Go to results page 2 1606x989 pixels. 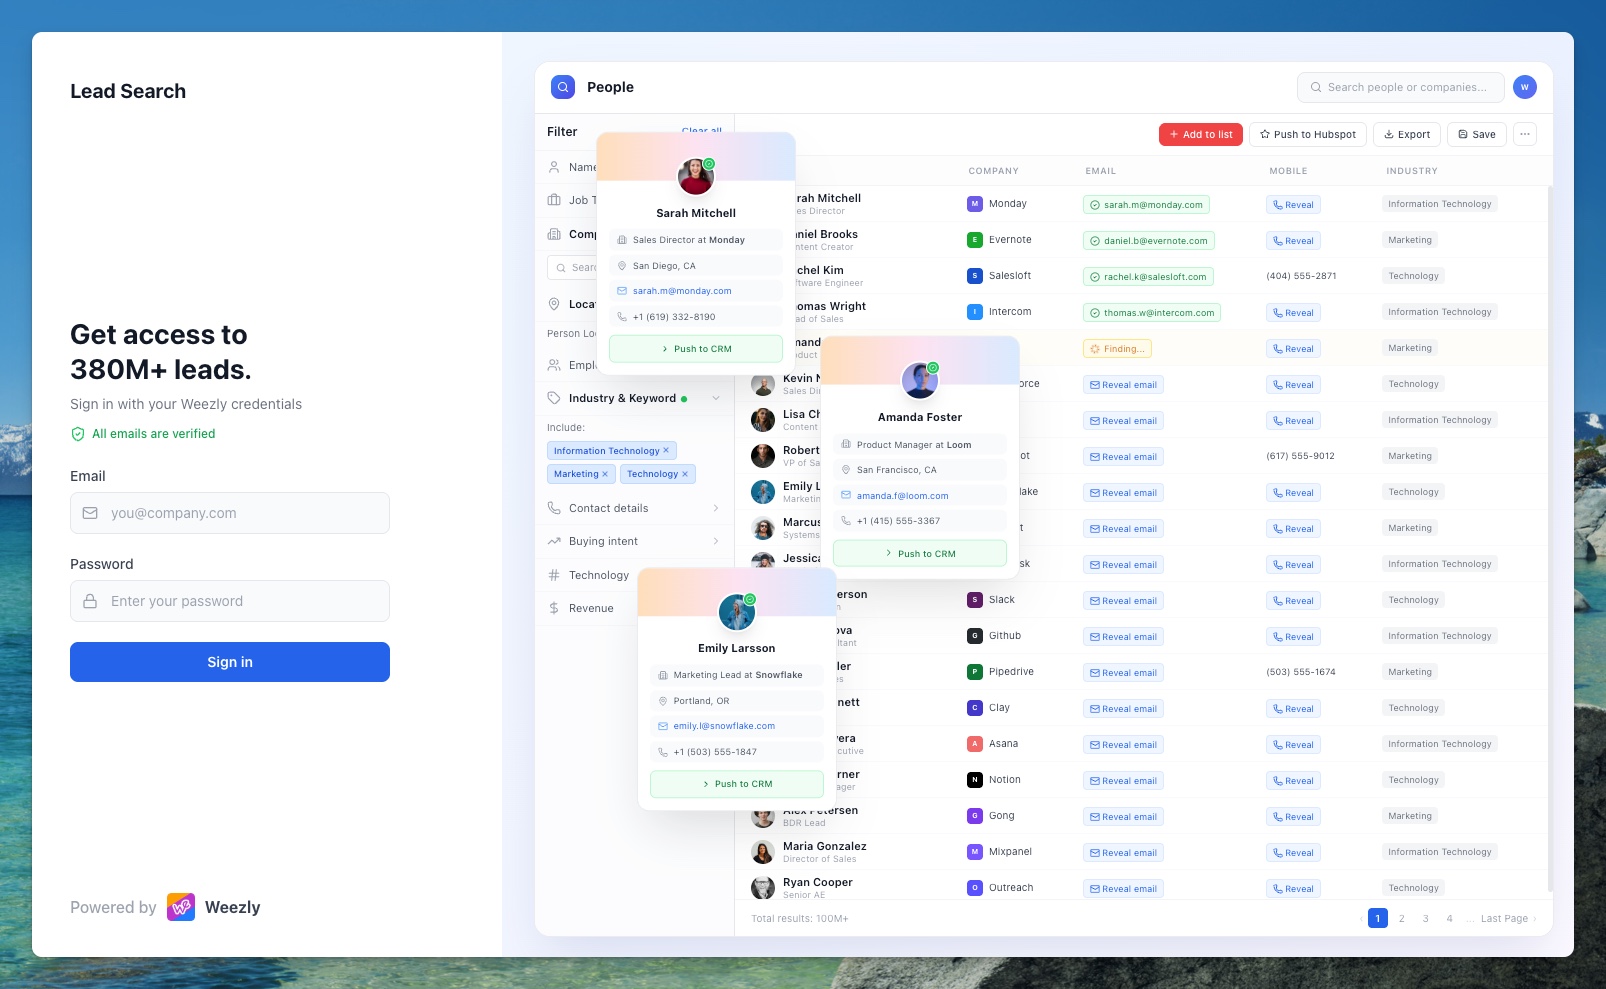click(x=1402, y=918)
